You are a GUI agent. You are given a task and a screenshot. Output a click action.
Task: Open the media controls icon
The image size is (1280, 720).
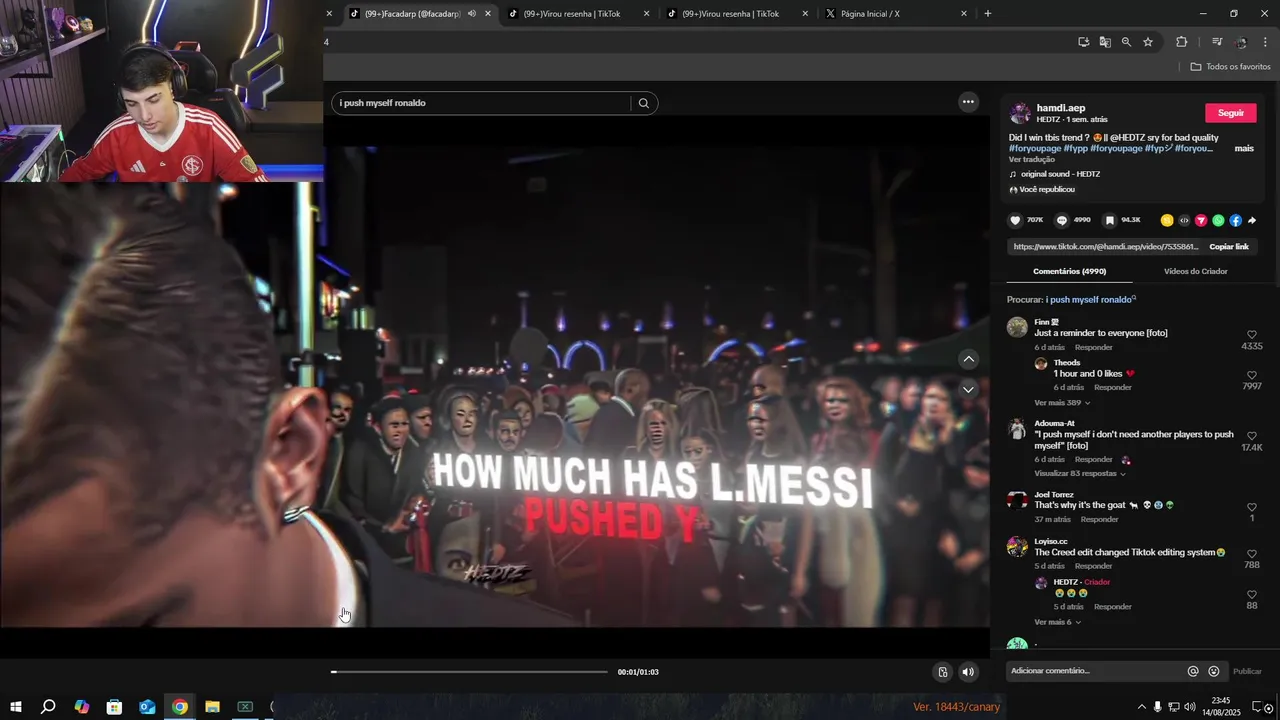click(1217, 42)
